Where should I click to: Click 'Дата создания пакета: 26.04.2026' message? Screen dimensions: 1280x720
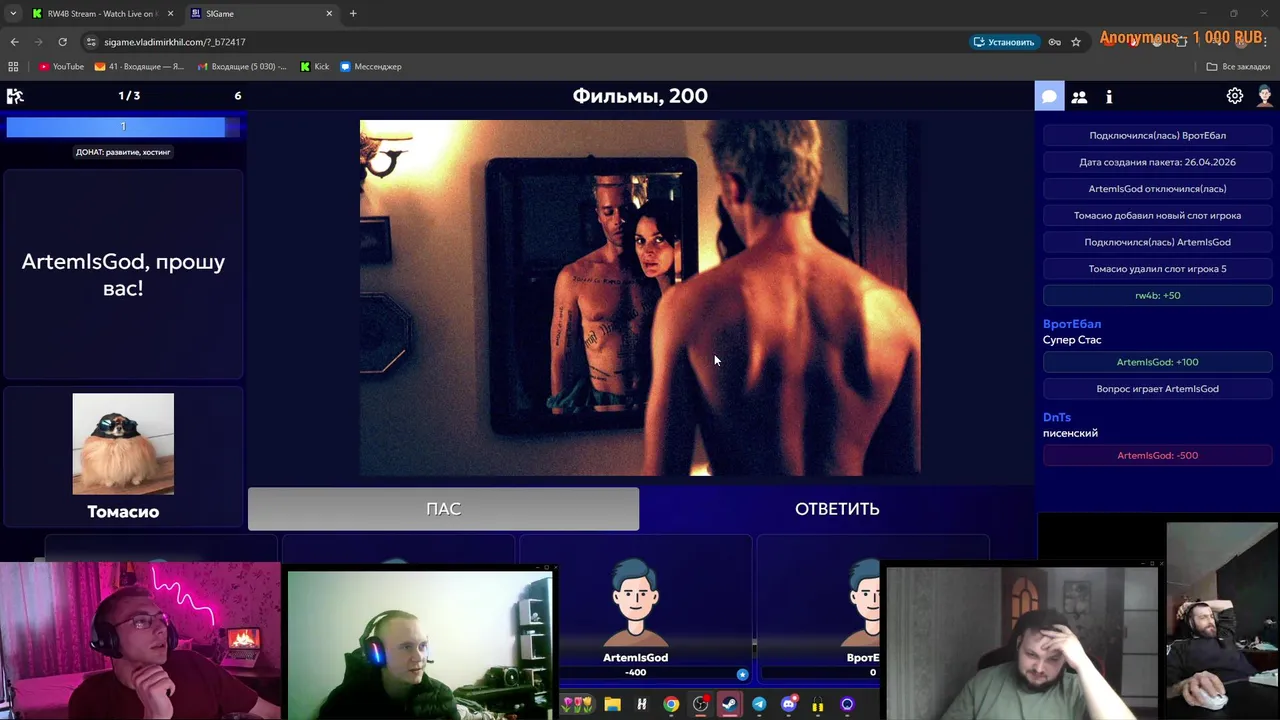1157,162
